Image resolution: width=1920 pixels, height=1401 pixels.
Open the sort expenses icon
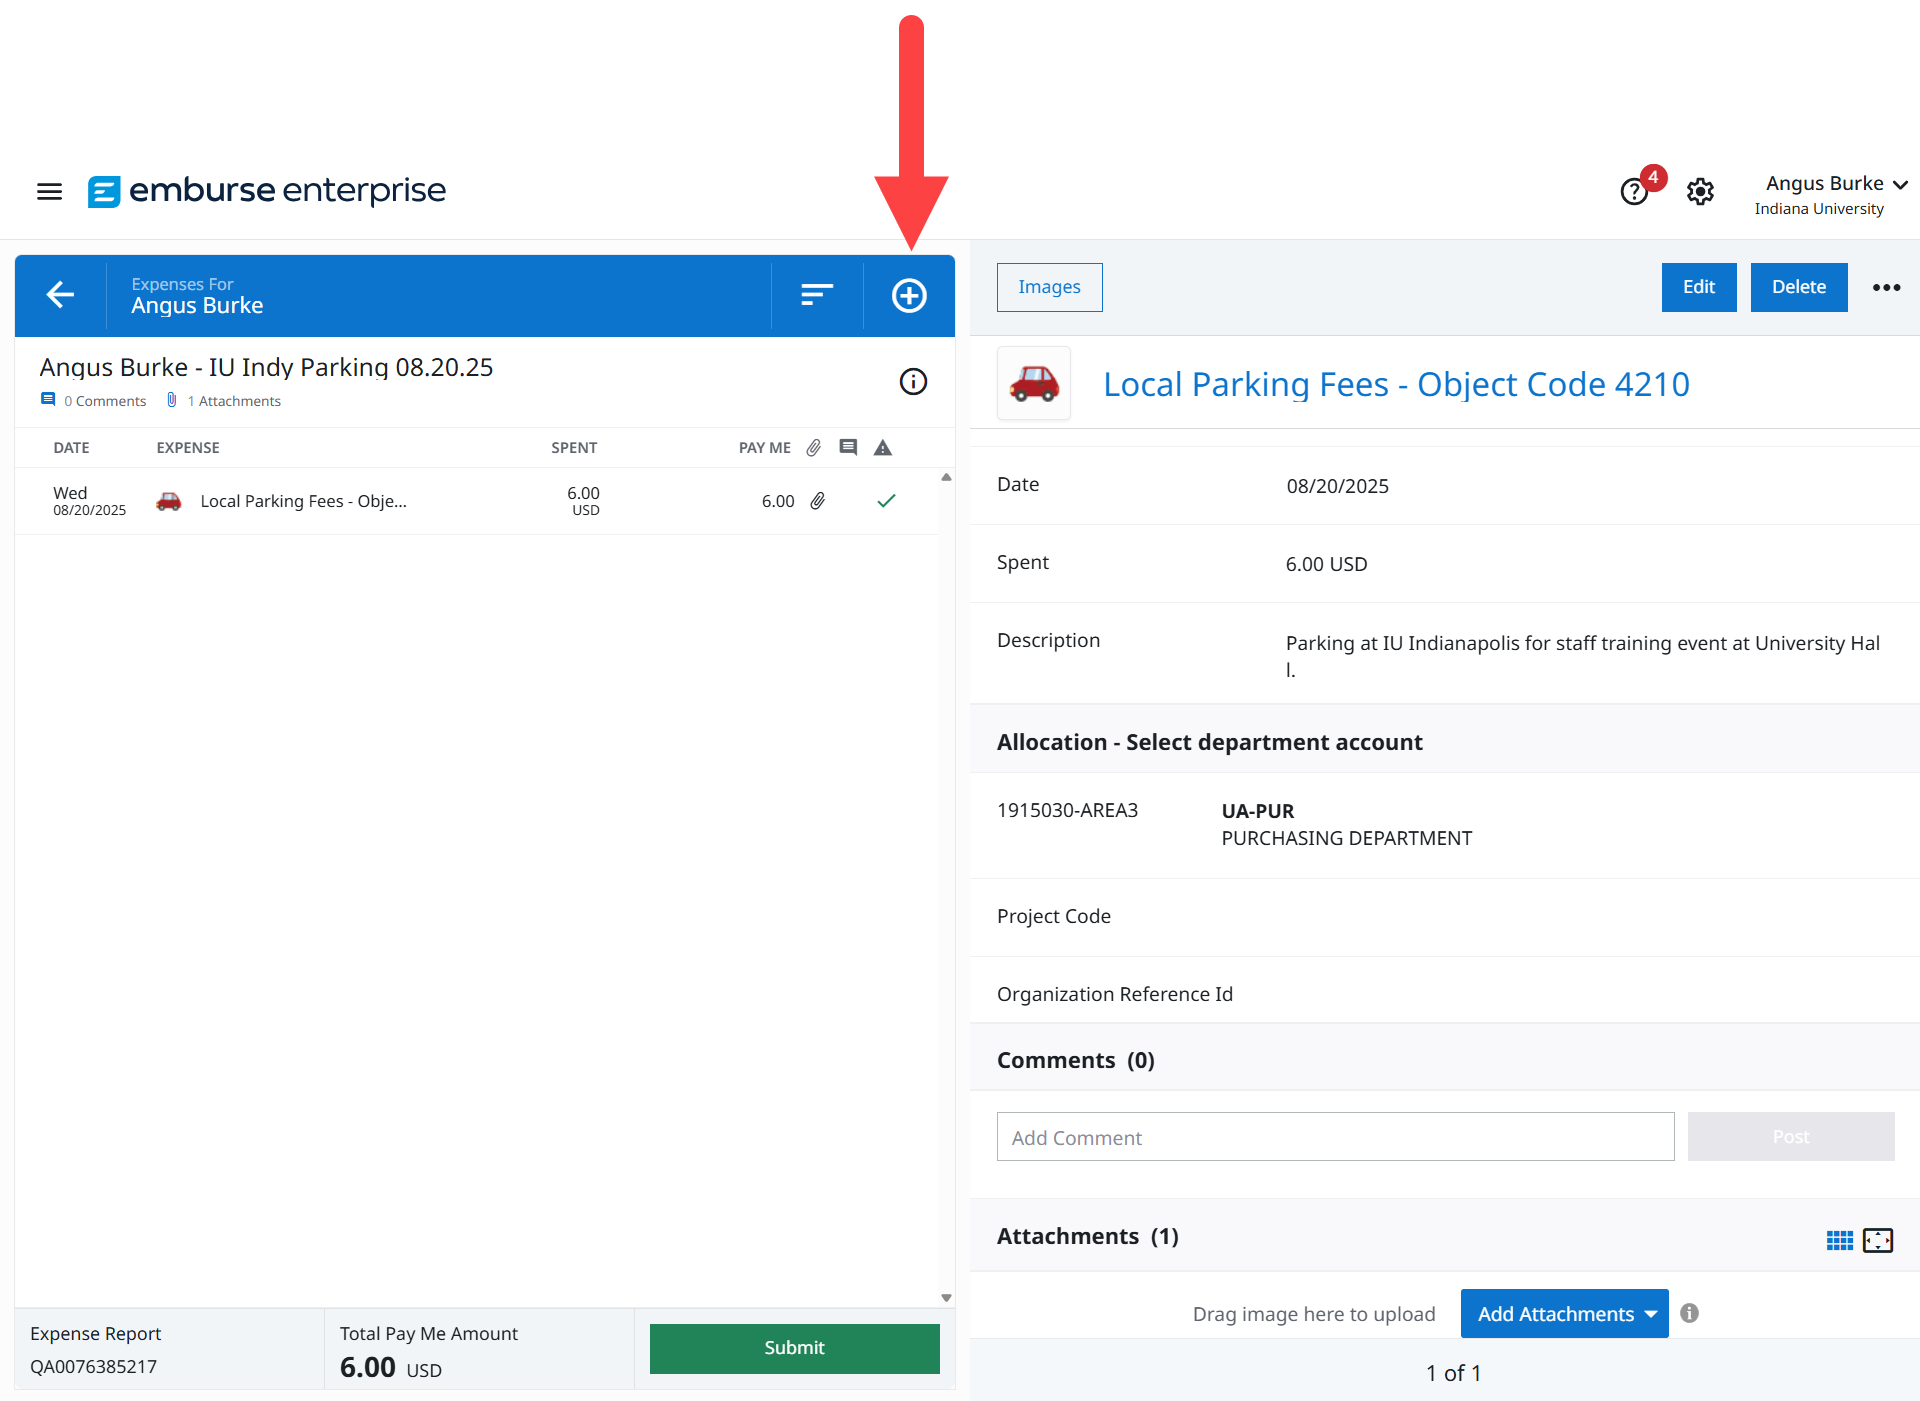tap(816, 295)
